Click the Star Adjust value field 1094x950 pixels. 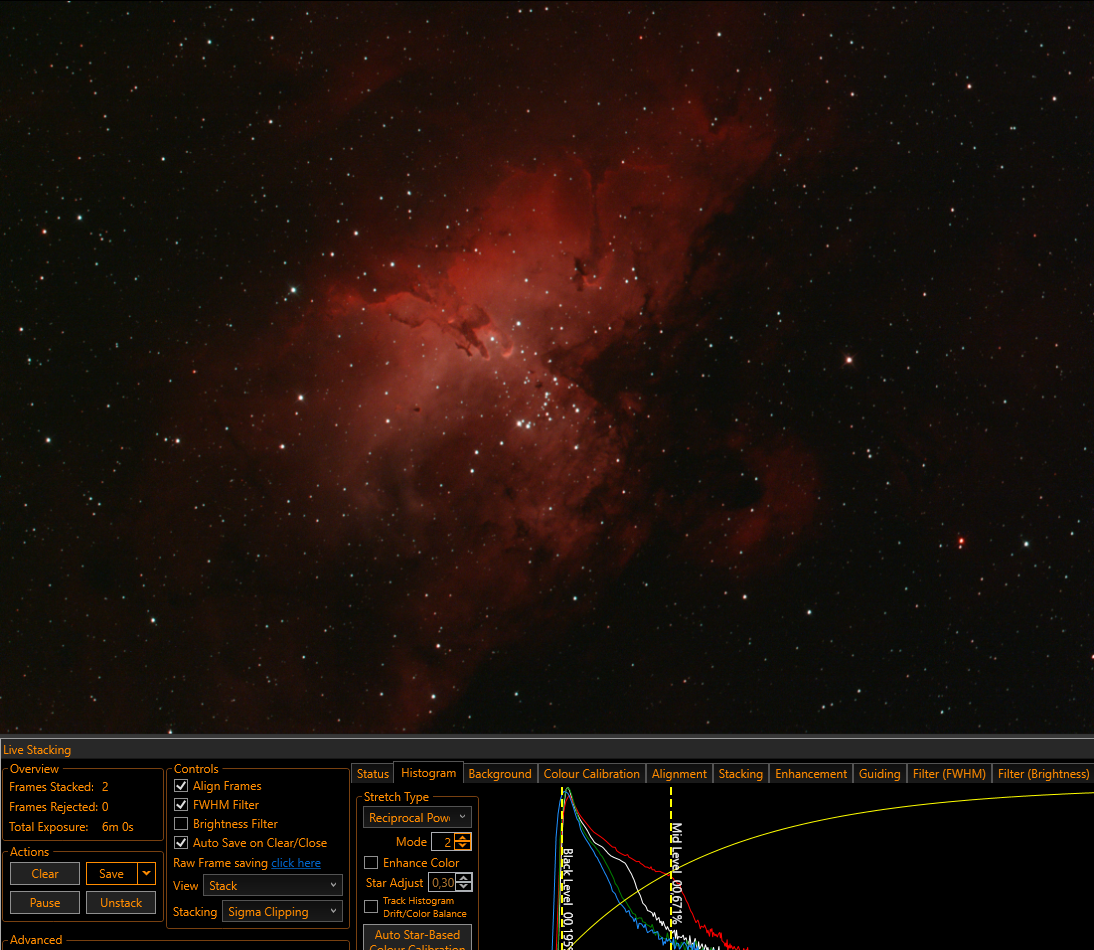coord(442,882)
